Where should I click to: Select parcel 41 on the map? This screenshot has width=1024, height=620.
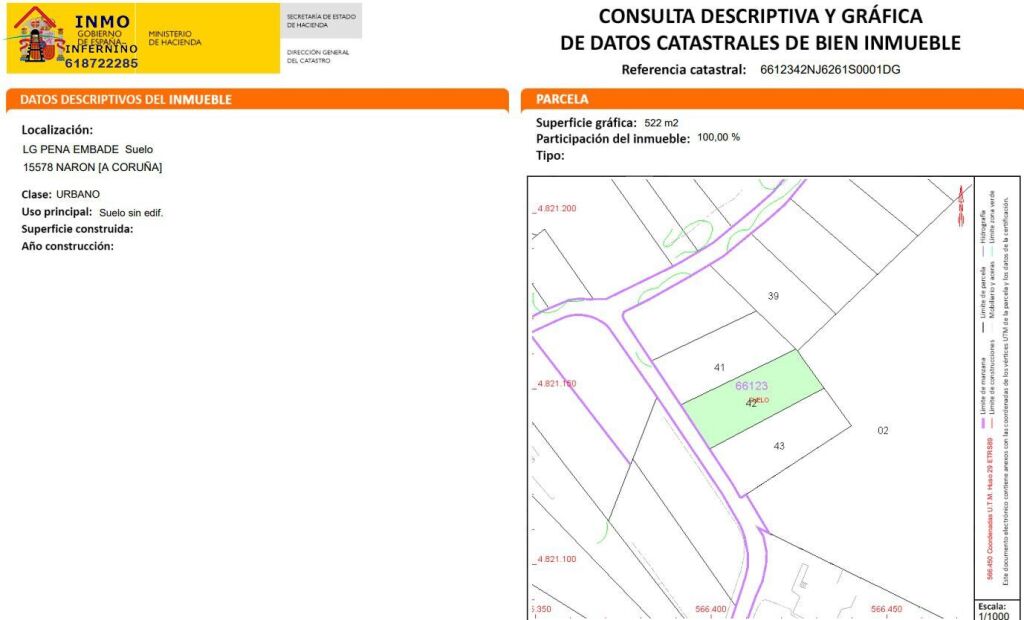tap(719, 367)
